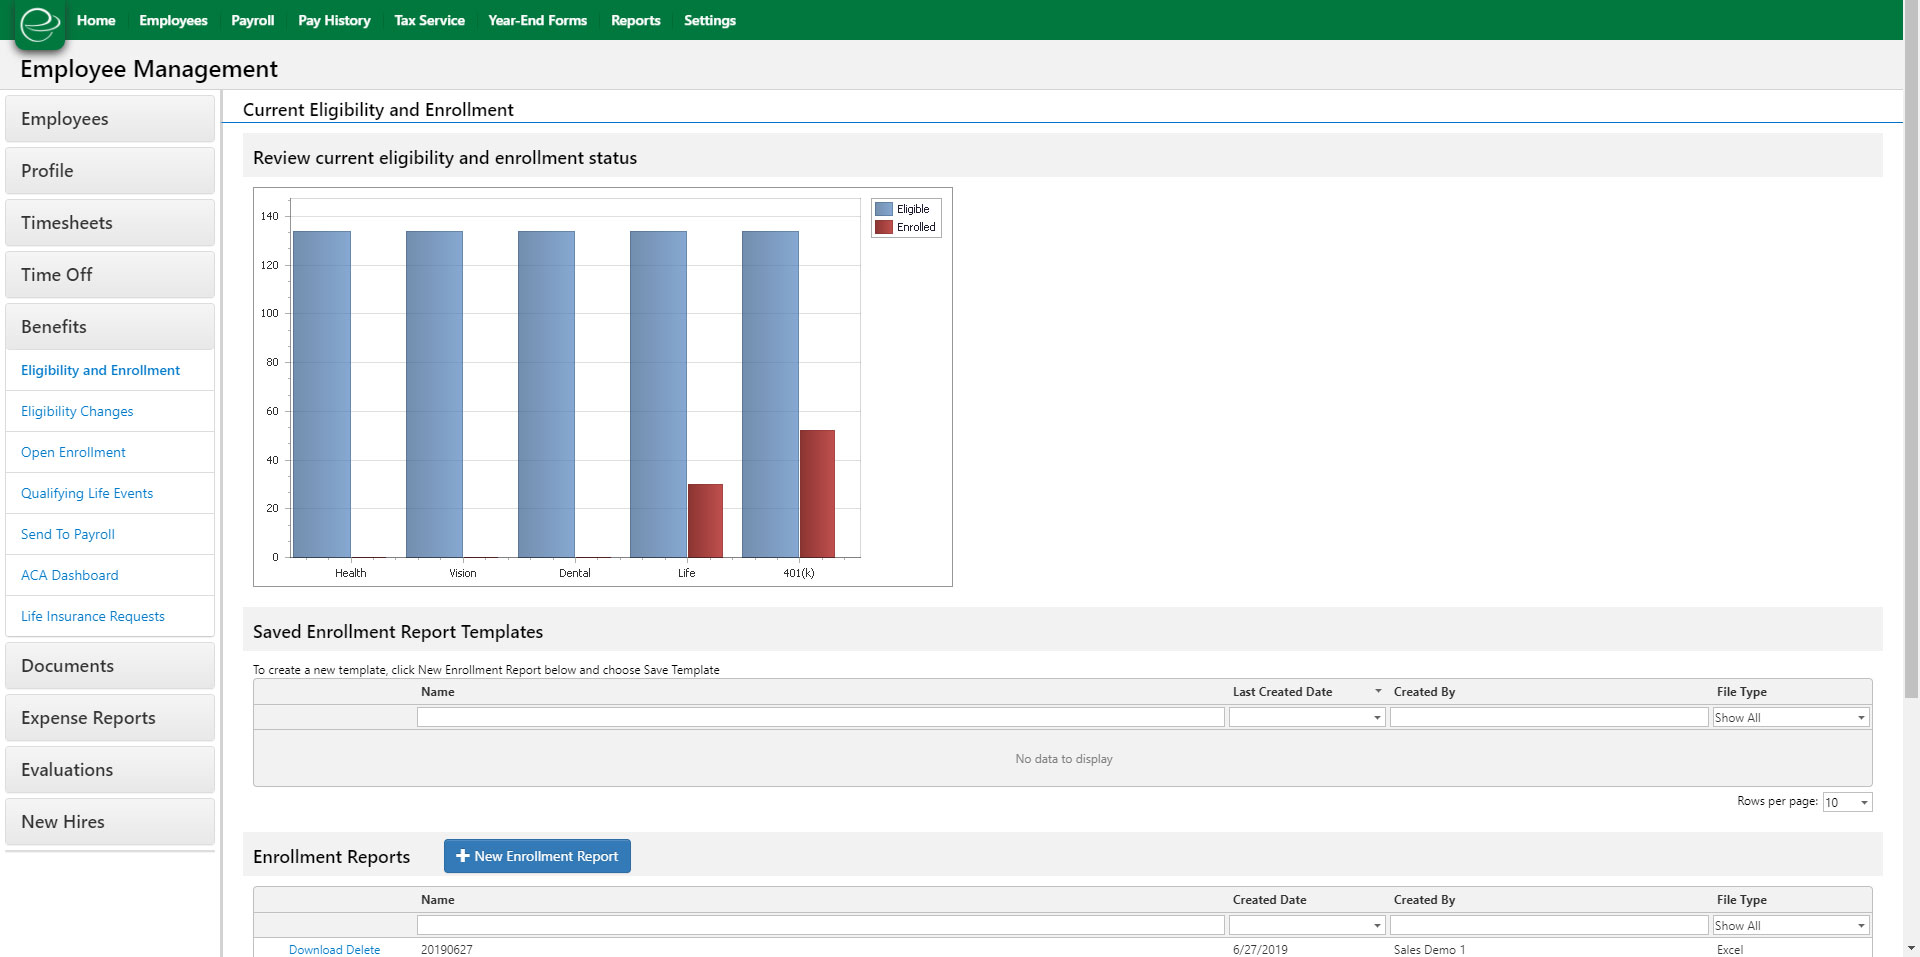Click the red 401(k) Enrolled bar
Viewport: 1920px width, 957px height.
817,493
